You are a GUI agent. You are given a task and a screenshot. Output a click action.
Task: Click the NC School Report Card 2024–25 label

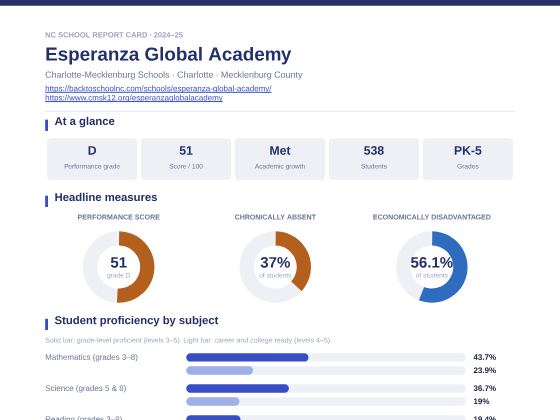114,35
